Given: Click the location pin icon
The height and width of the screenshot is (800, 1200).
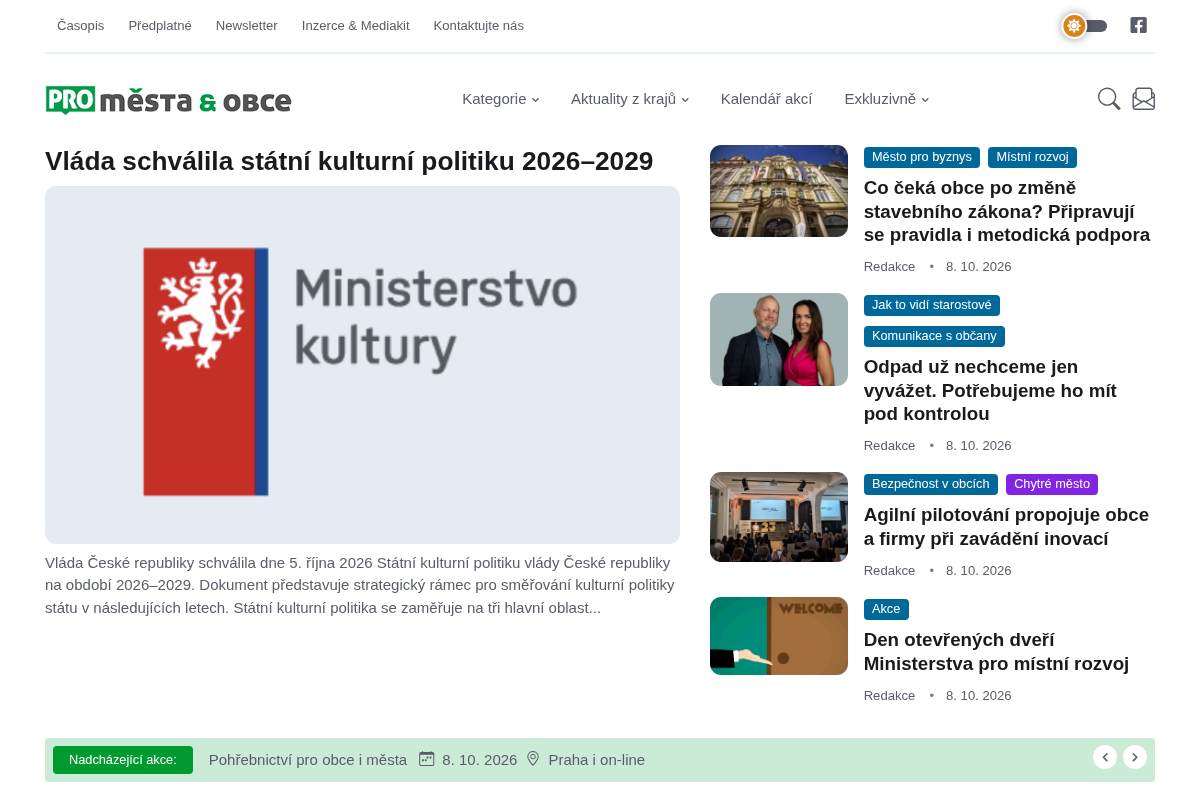Looking at the screenshot, I should click(x=533, y=759).
